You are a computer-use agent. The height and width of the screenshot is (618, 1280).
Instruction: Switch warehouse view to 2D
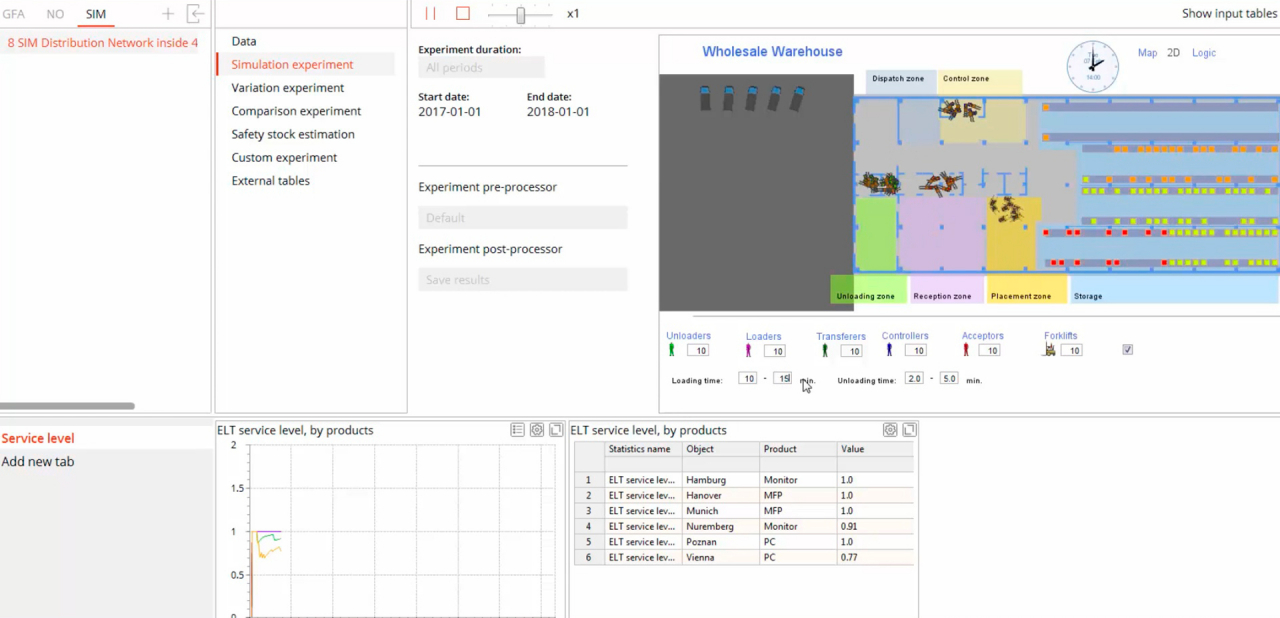[1174, 53]
